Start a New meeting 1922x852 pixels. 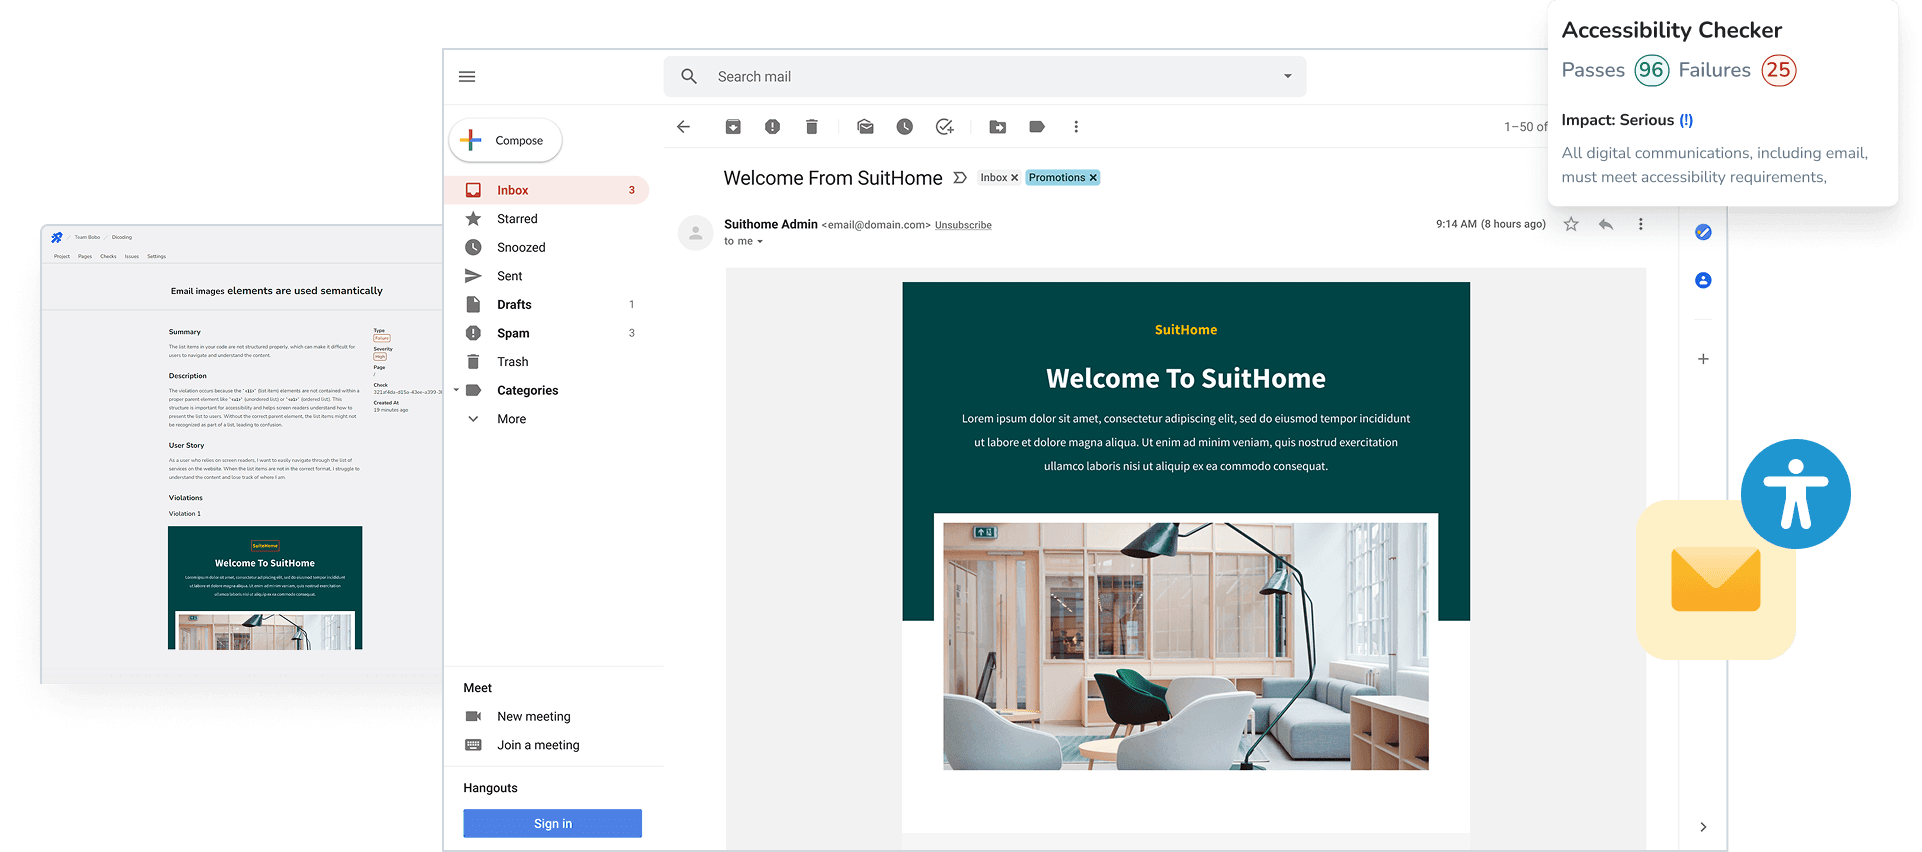[x=534, y=717]
